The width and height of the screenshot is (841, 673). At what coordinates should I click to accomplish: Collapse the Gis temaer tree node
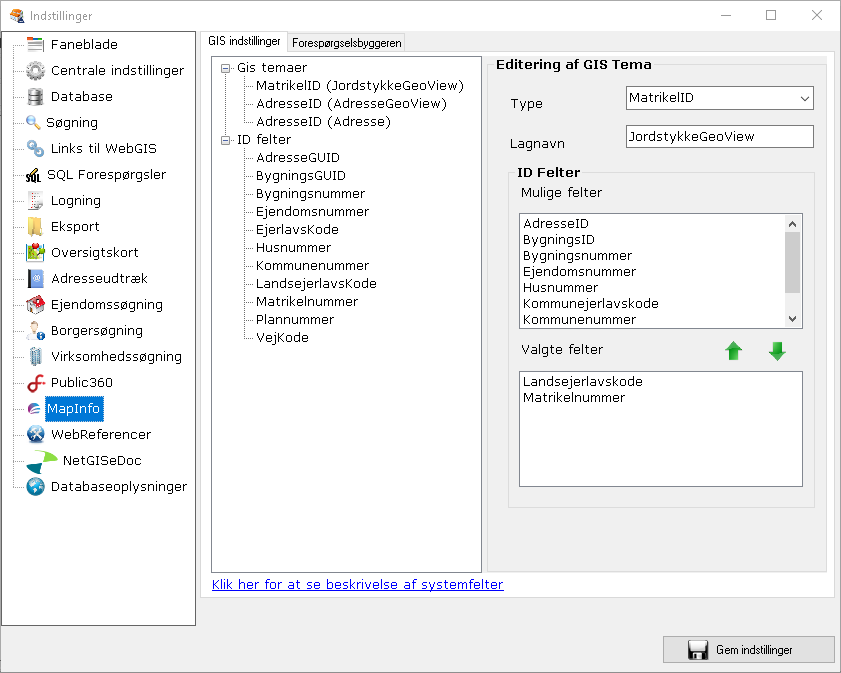coord(225,67)
